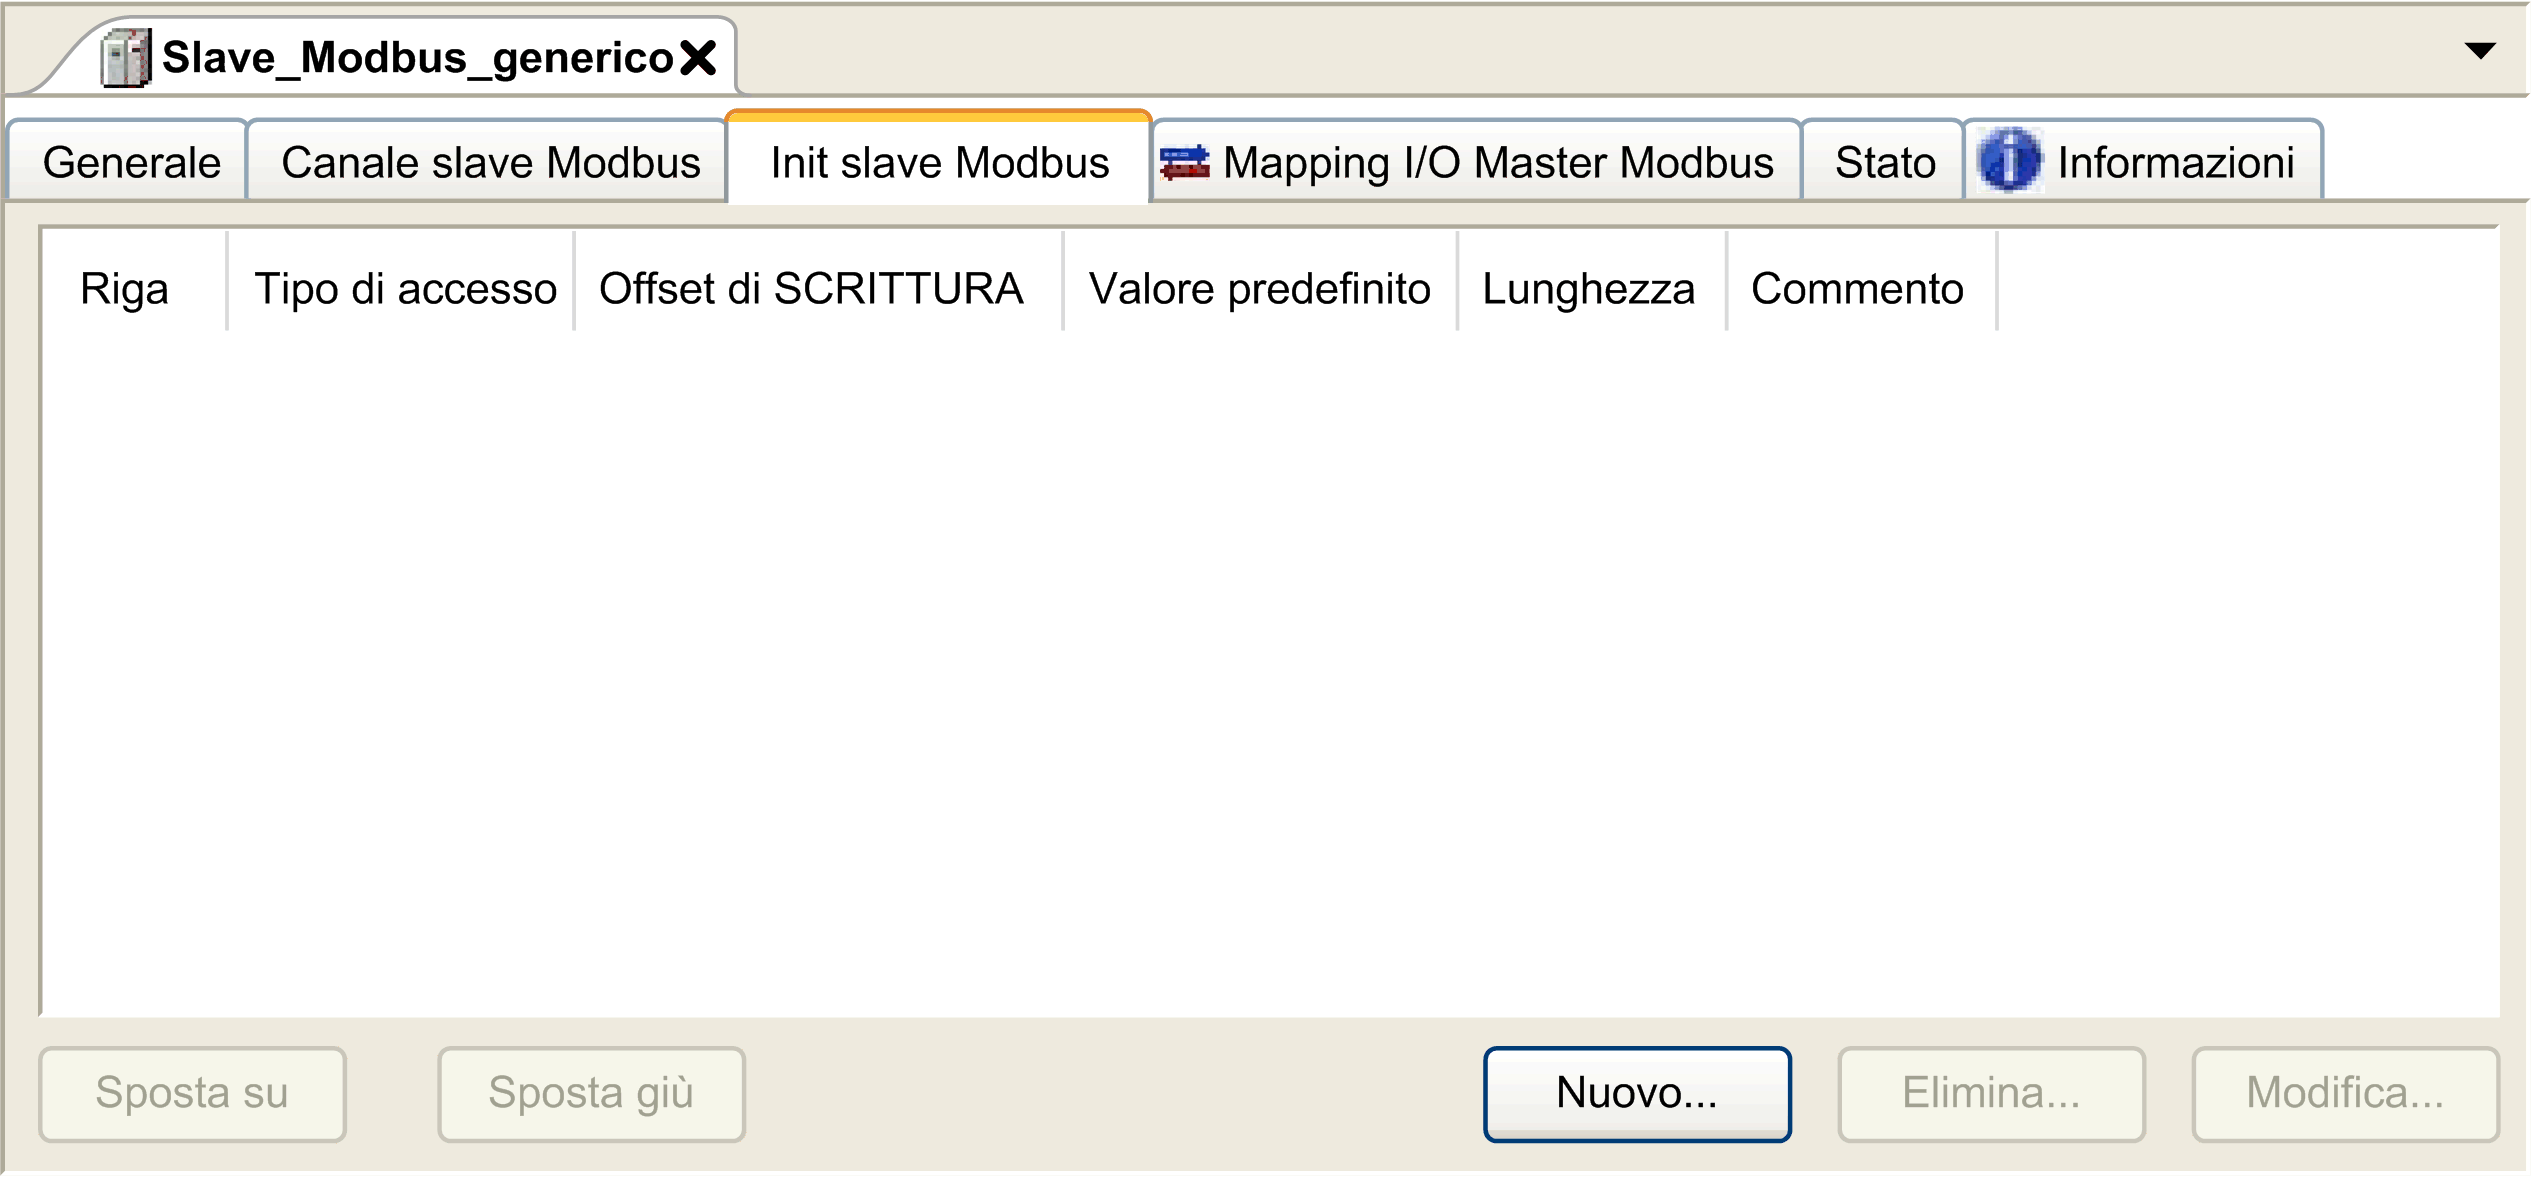Go to the Stato tab
This screenshot has width=2531, height=1177.
(x=1884, y=162)
